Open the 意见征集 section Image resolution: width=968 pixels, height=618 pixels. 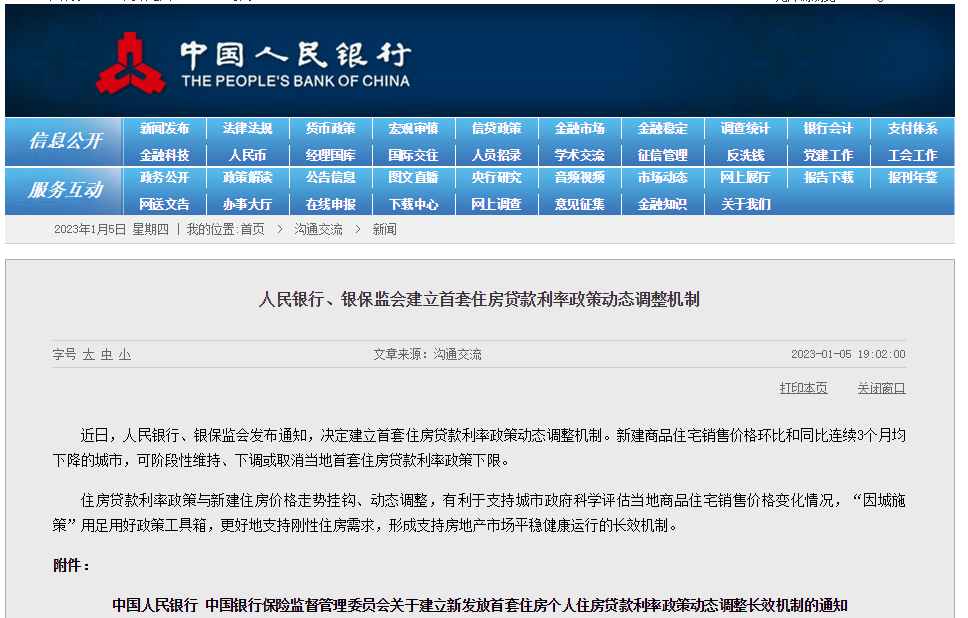click(580, 204)
